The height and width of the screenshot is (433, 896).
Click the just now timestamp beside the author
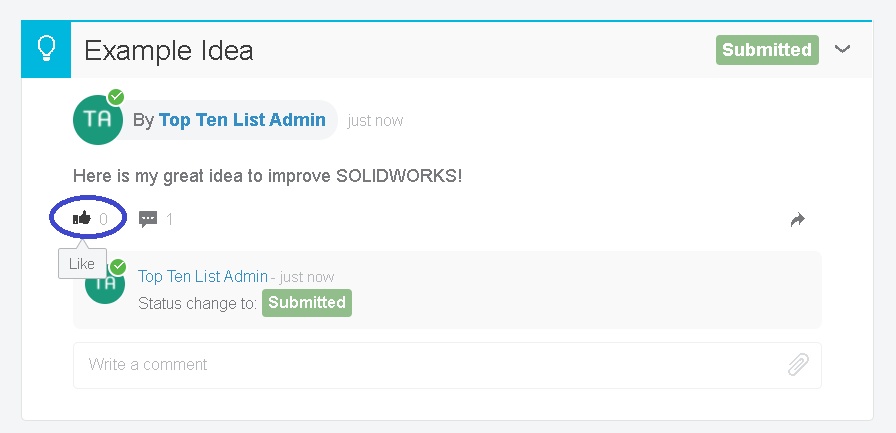(375, 121)
